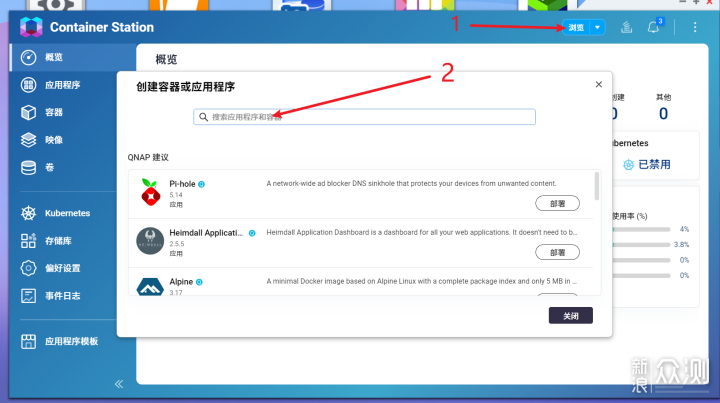Click the 偏好设置 gear icon
Viewport: 720px width, 403px height.
pyautogui.click(x=28, y=268)
